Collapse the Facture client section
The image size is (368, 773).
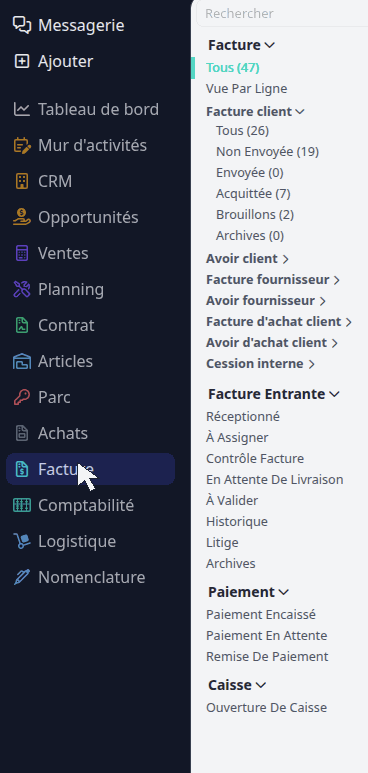click(299, 112)
